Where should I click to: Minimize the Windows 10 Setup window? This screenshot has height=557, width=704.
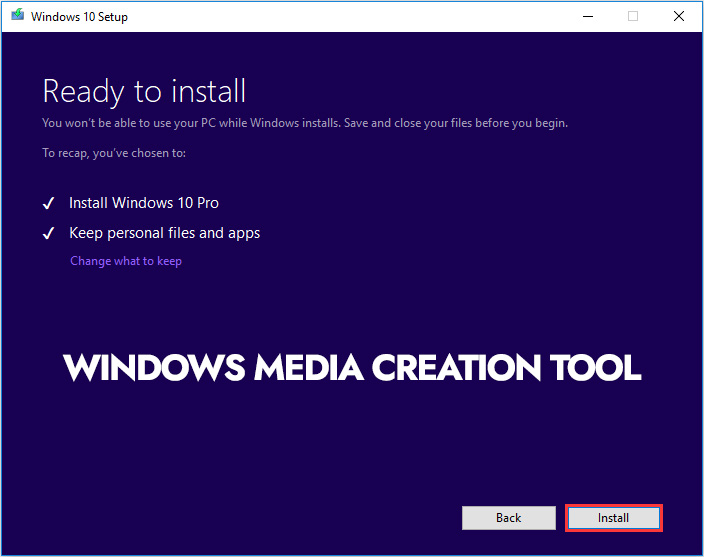tap(586, 16)
